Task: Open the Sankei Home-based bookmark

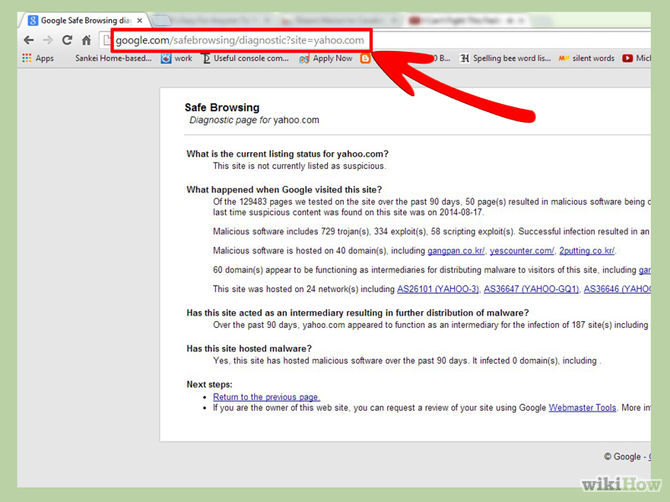Action: click(x=113, y=58)
